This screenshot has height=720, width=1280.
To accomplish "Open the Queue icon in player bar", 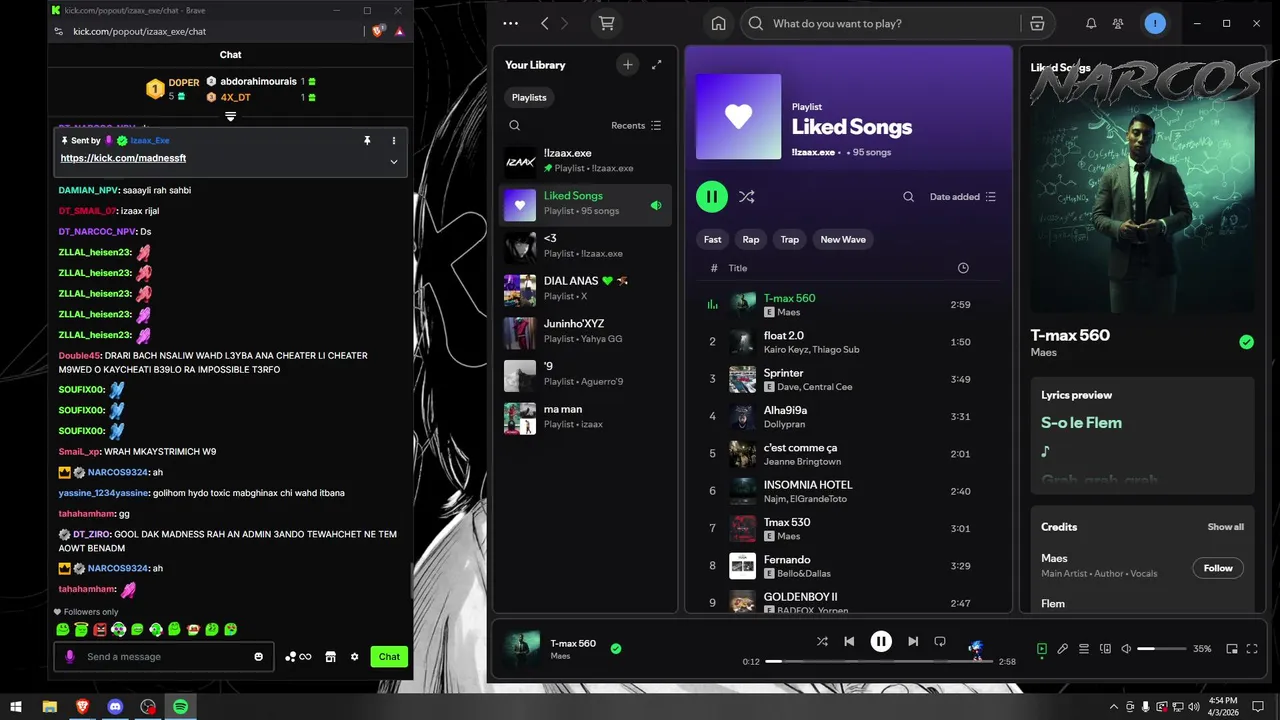I will pyautogui.click(x=1084, y=649).
